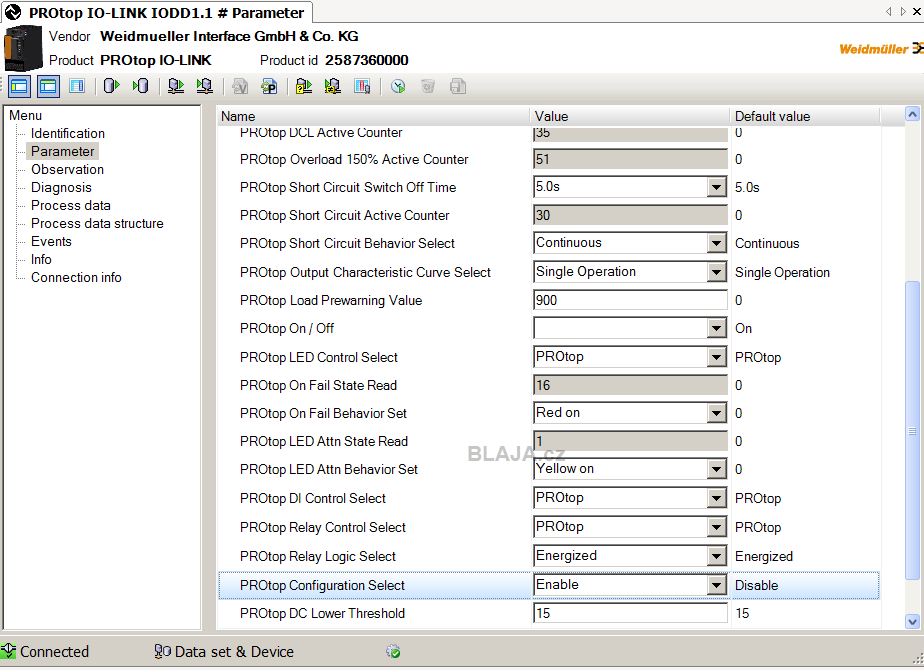Open Identification in the menu tree
This screenshot has width=924, height=670.
(x=68, y=133)
